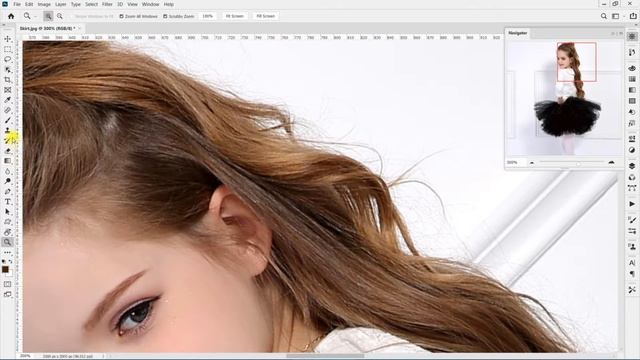Click the Navigator zoom slider handle

578,163
